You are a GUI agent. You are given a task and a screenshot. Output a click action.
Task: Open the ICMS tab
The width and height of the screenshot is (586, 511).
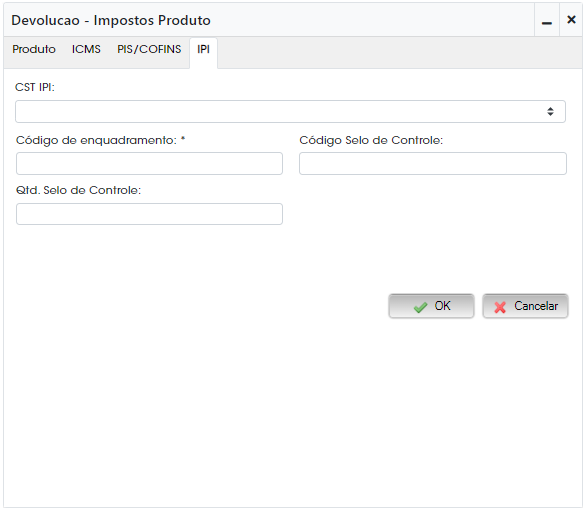click(86, 49)
